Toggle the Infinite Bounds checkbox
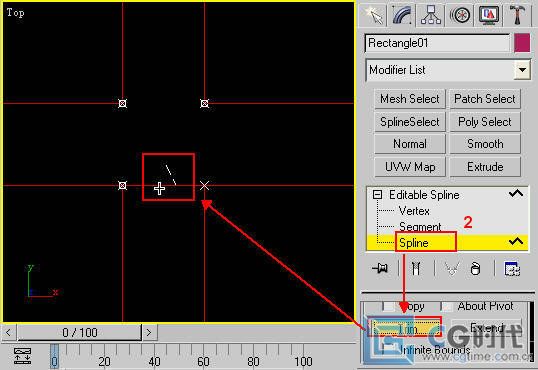The height and width of the screenshot is (370, 538). [389, 349]
